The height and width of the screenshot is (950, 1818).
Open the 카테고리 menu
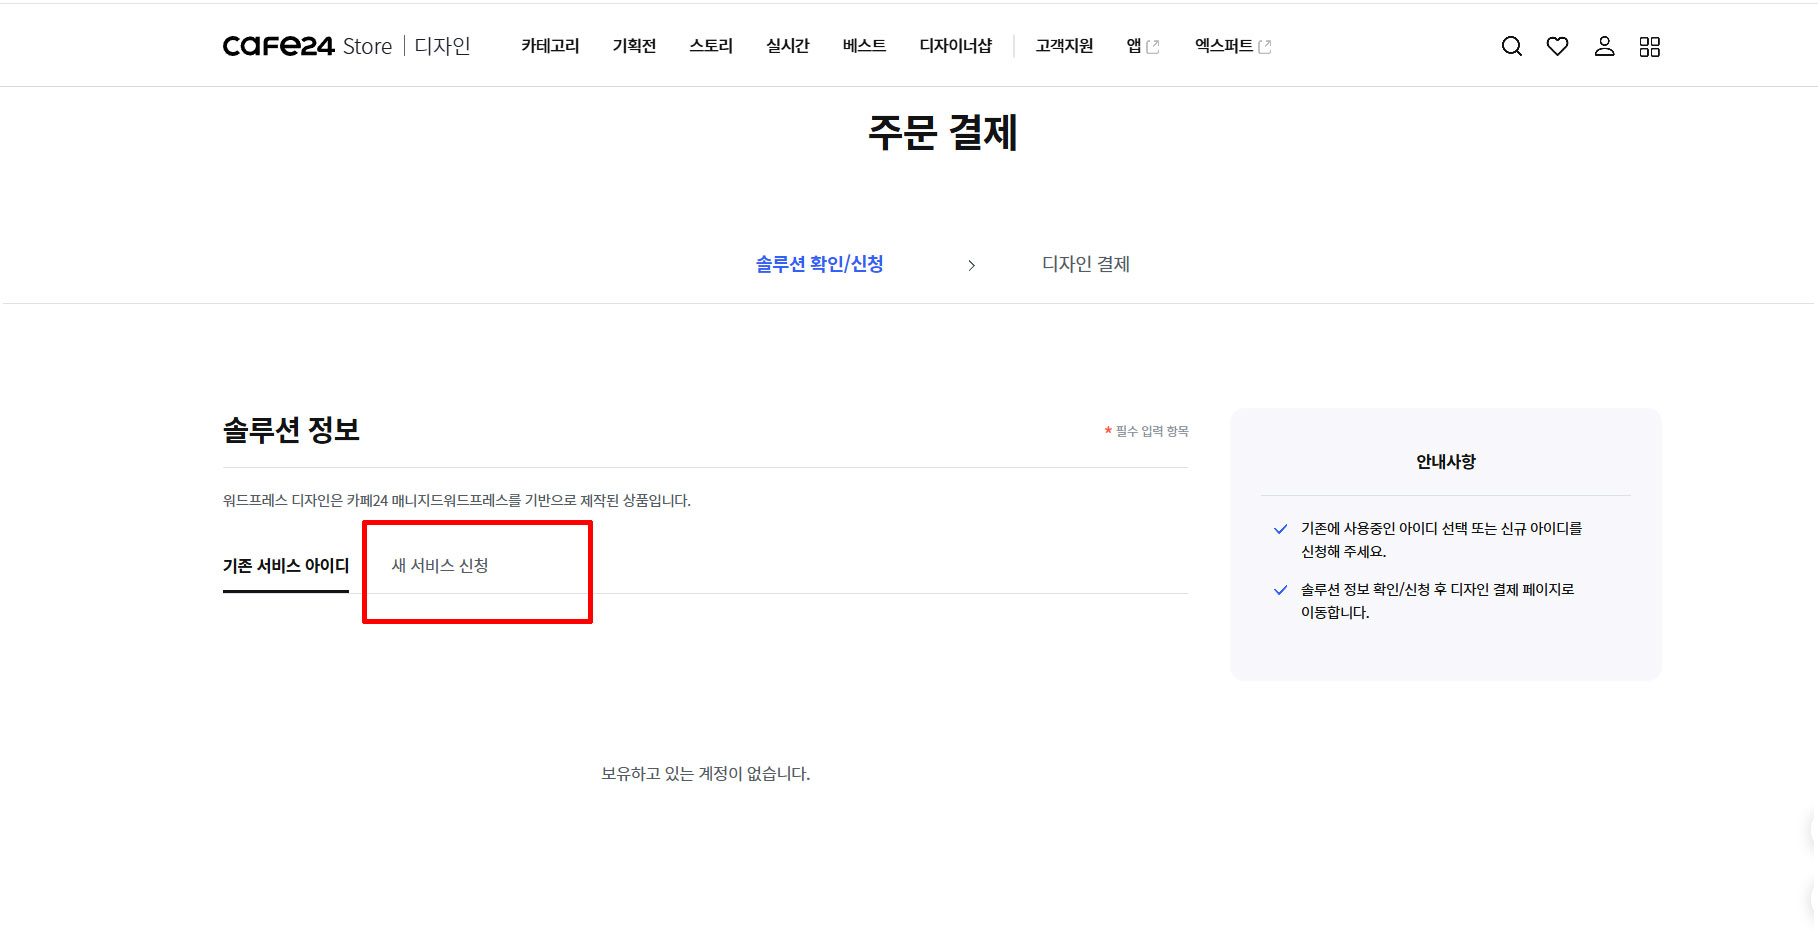click(x=550, y=46)
